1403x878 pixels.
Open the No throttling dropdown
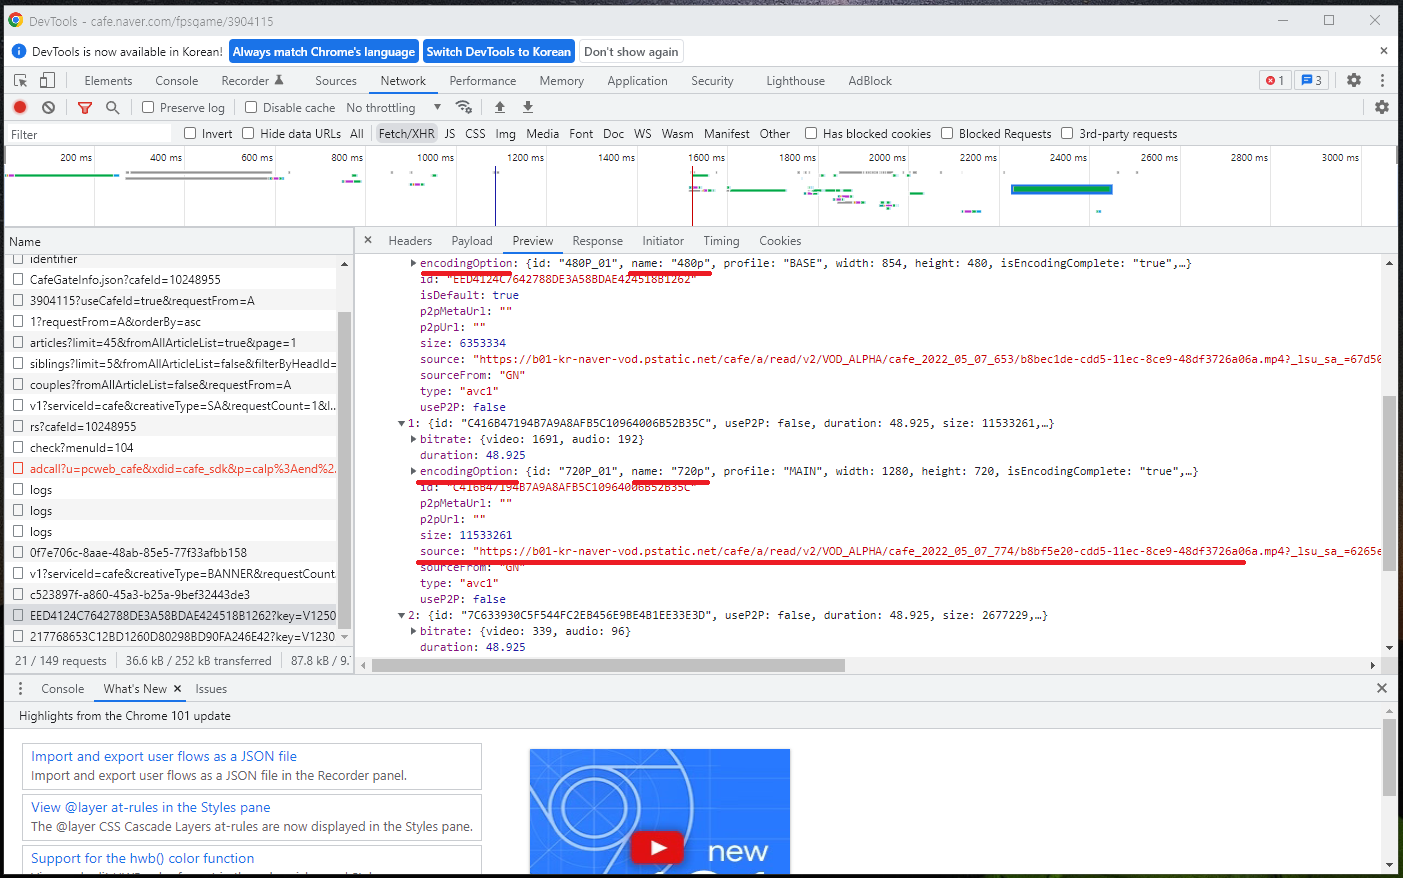click(x=394, y=107)
